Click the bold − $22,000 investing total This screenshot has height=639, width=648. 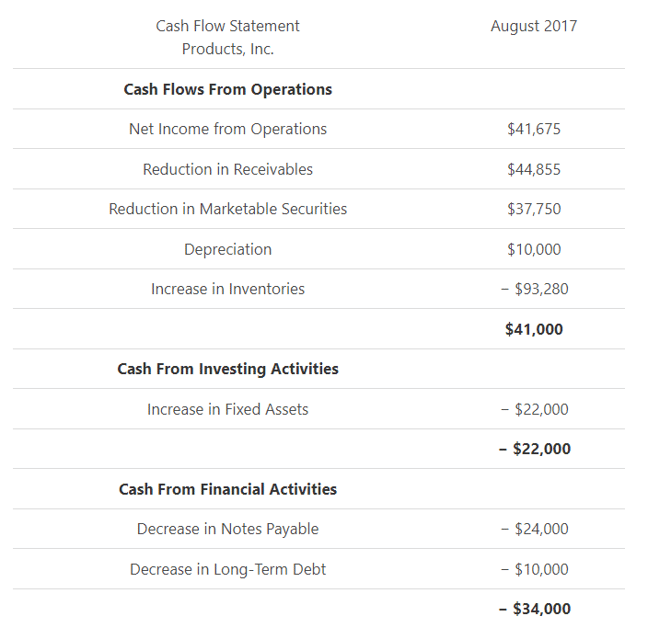coord(533,449)
